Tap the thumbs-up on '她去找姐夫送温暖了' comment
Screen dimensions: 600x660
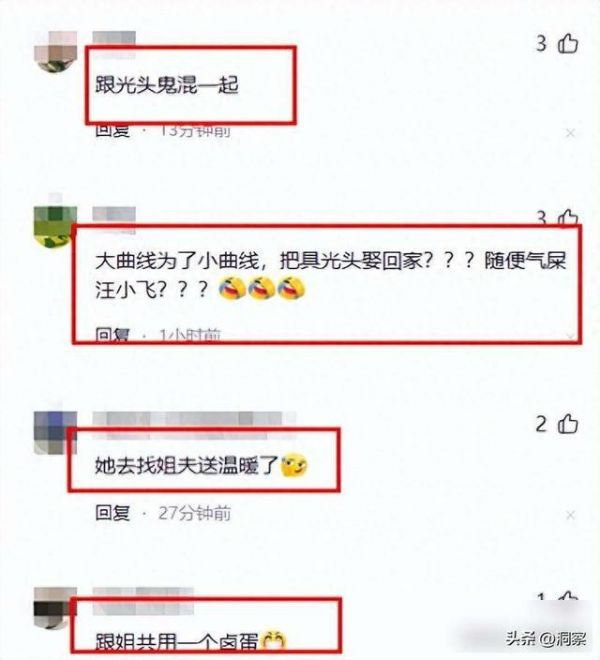pyautogui.click(x=568, y=423)
